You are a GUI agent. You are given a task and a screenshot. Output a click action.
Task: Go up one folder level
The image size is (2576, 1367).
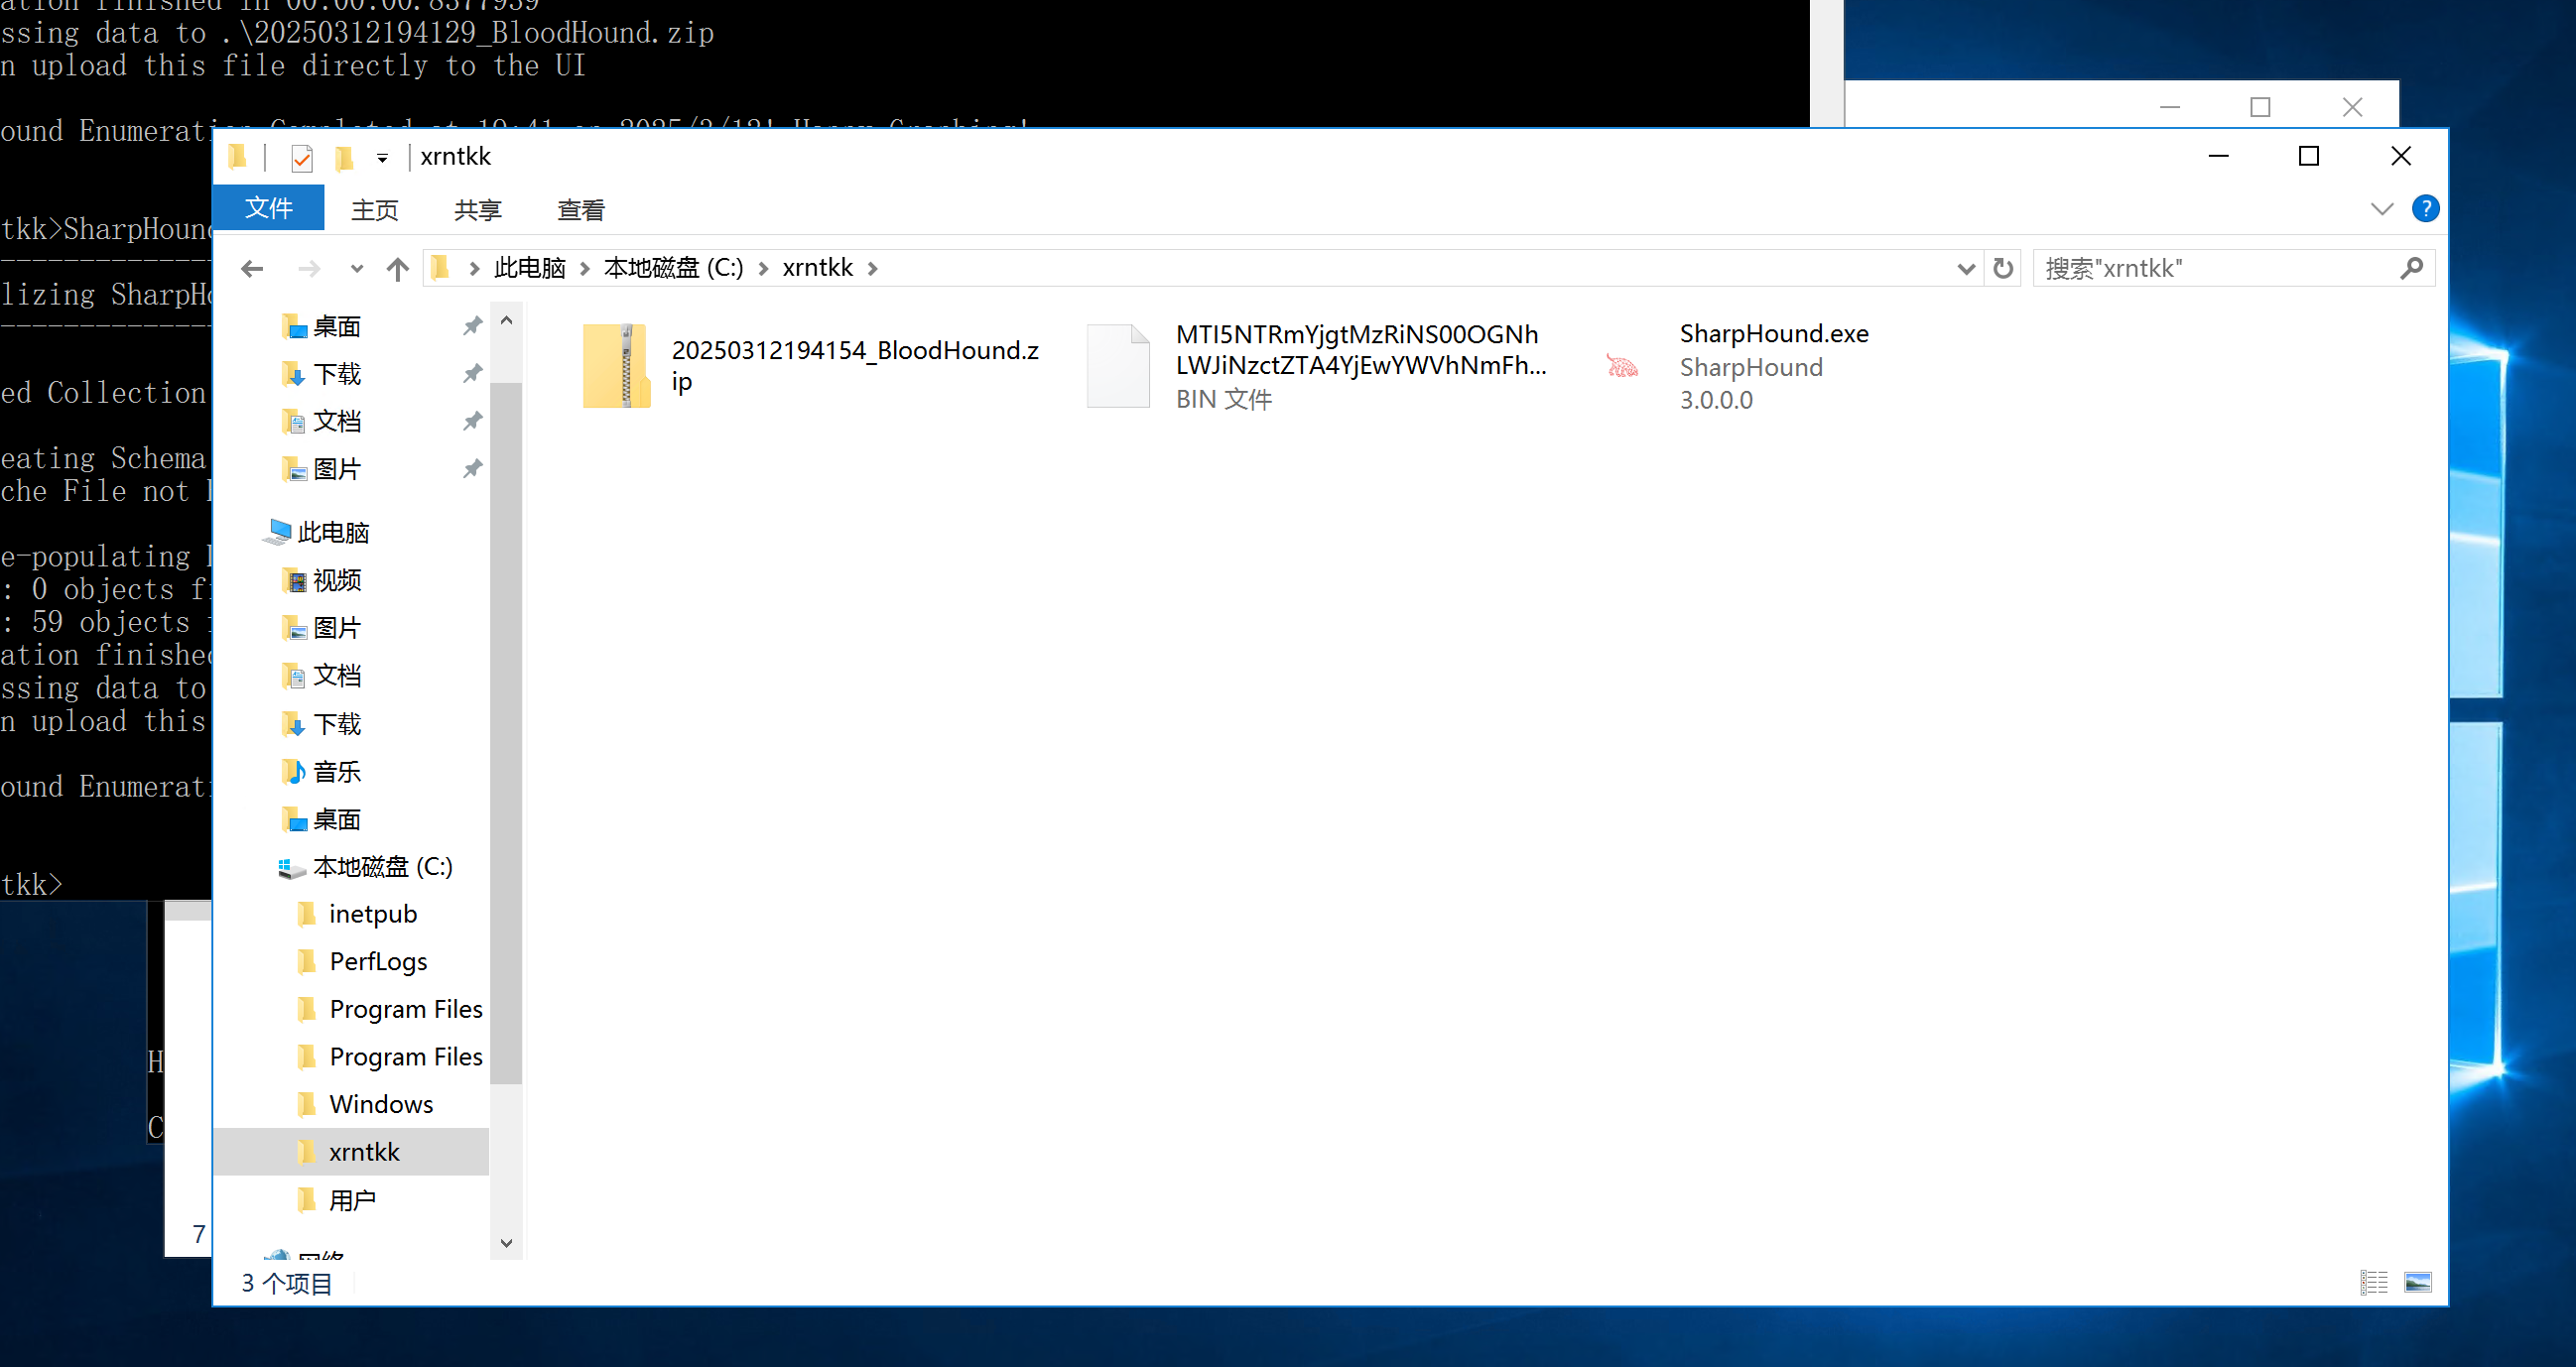(x=398, y=268)
